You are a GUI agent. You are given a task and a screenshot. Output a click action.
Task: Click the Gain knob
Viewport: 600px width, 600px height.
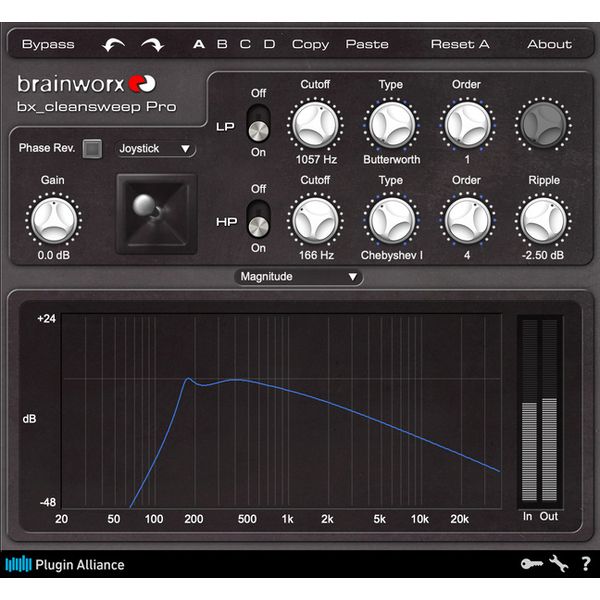coord(54,220)
